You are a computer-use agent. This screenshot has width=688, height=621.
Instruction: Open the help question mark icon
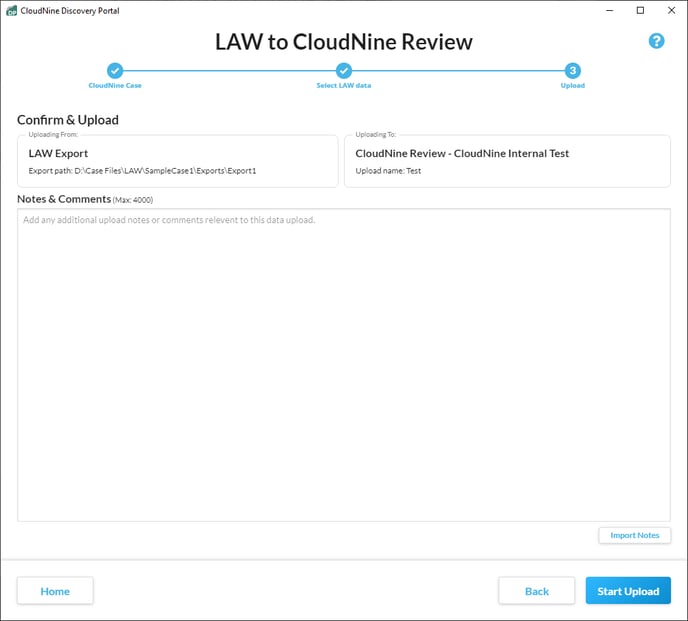[x=656, y=41]
